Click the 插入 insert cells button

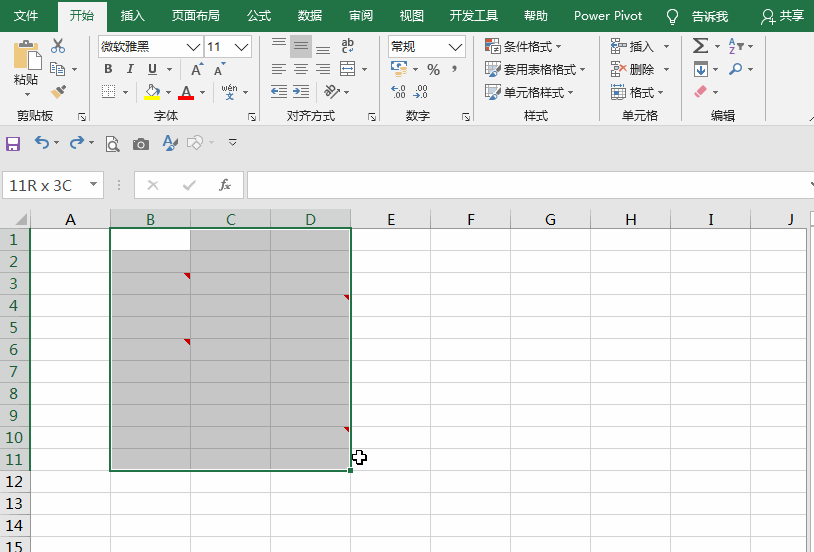pos(640,46)
